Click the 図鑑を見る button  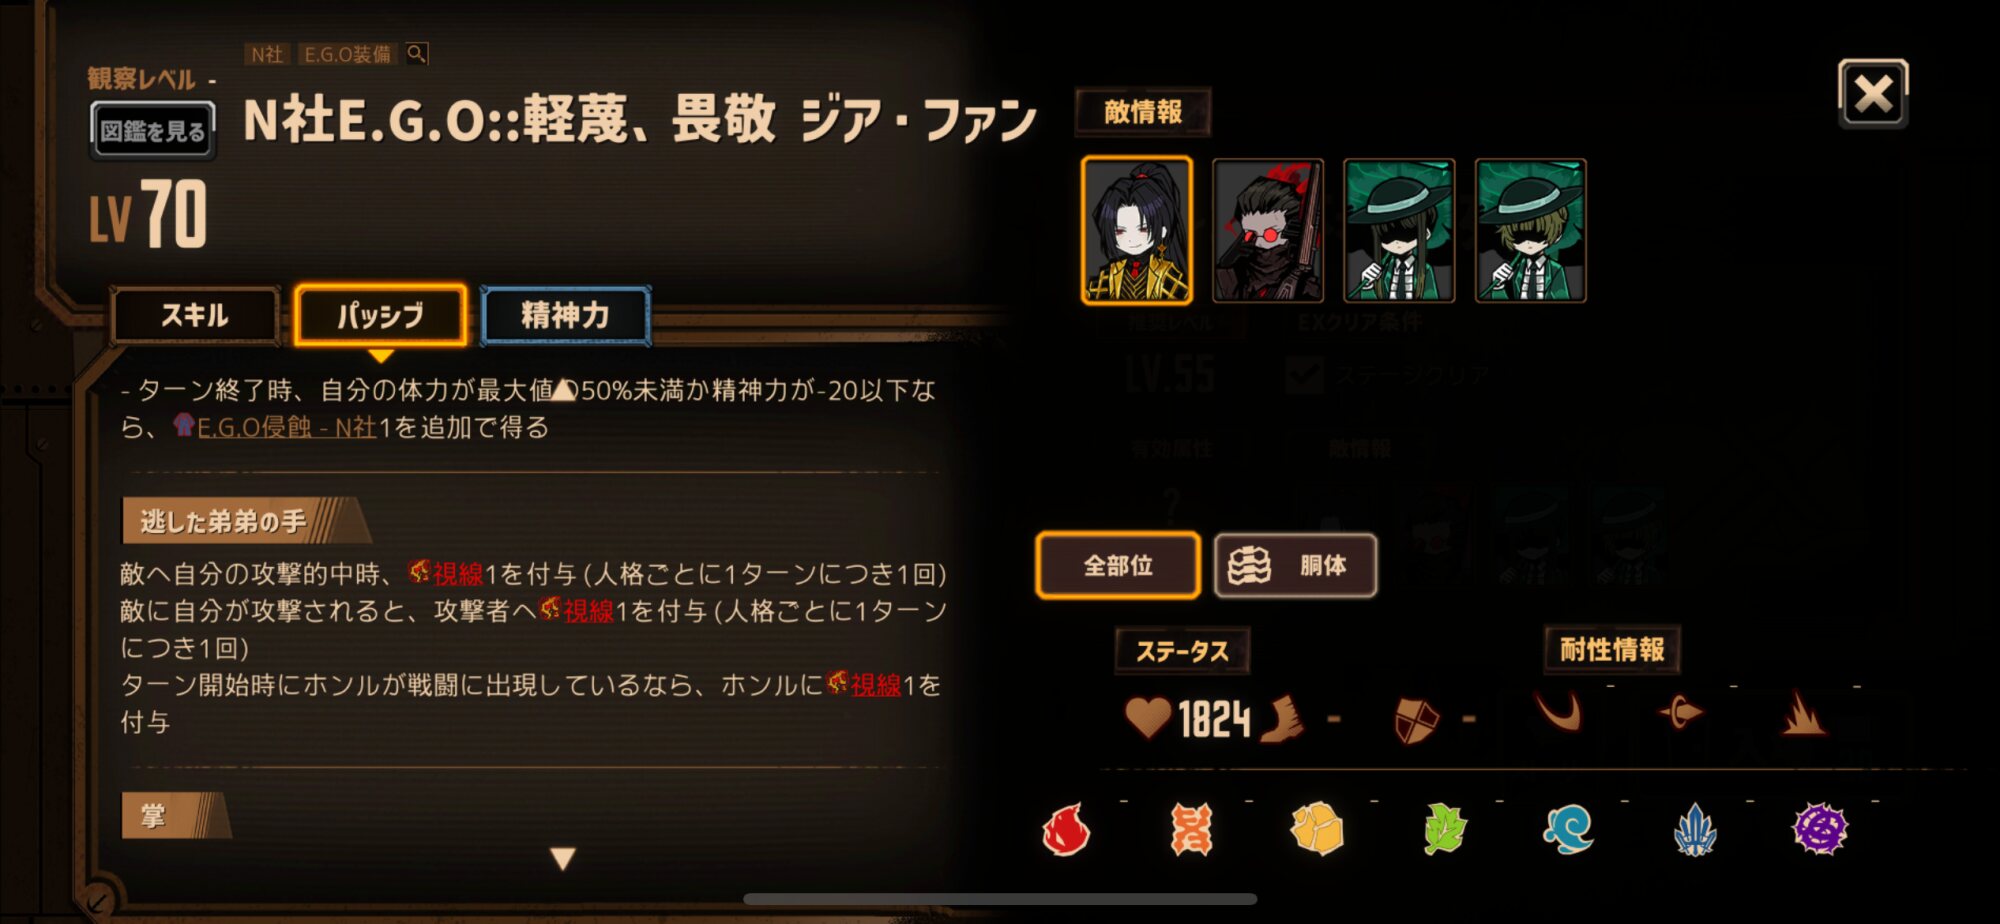click(x=153, y=131)
